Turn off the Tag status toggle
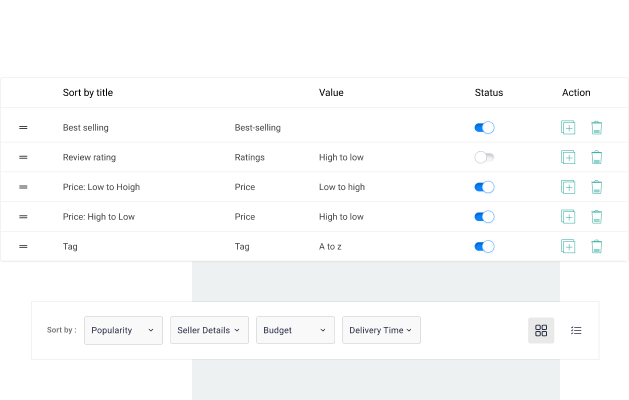The width and height of the screenshot is (629, 400). click(484, 247)
